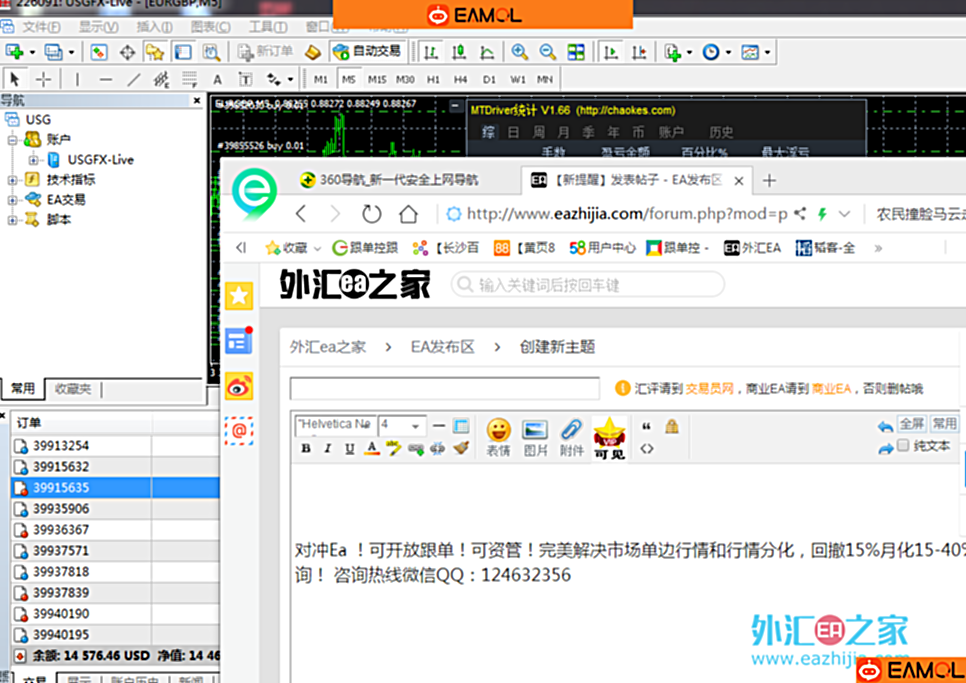The width and height of the screenshot is (966, 683).
Task: Click the browser refresh icon
Action: [371, 214]
